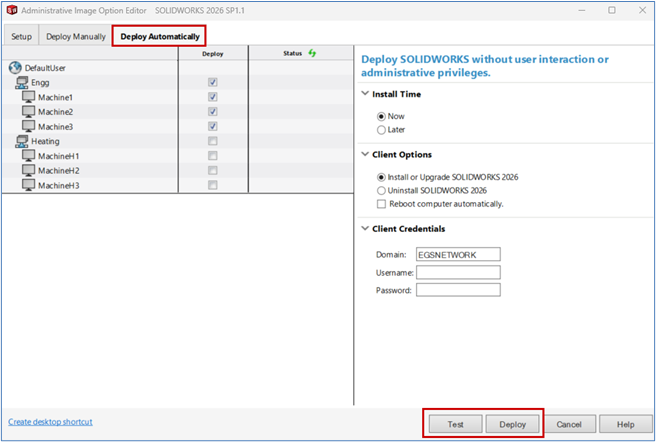Click the MachineH3 computer icon
The height and width of the screenshot is (442, 656).
point(28,185)
